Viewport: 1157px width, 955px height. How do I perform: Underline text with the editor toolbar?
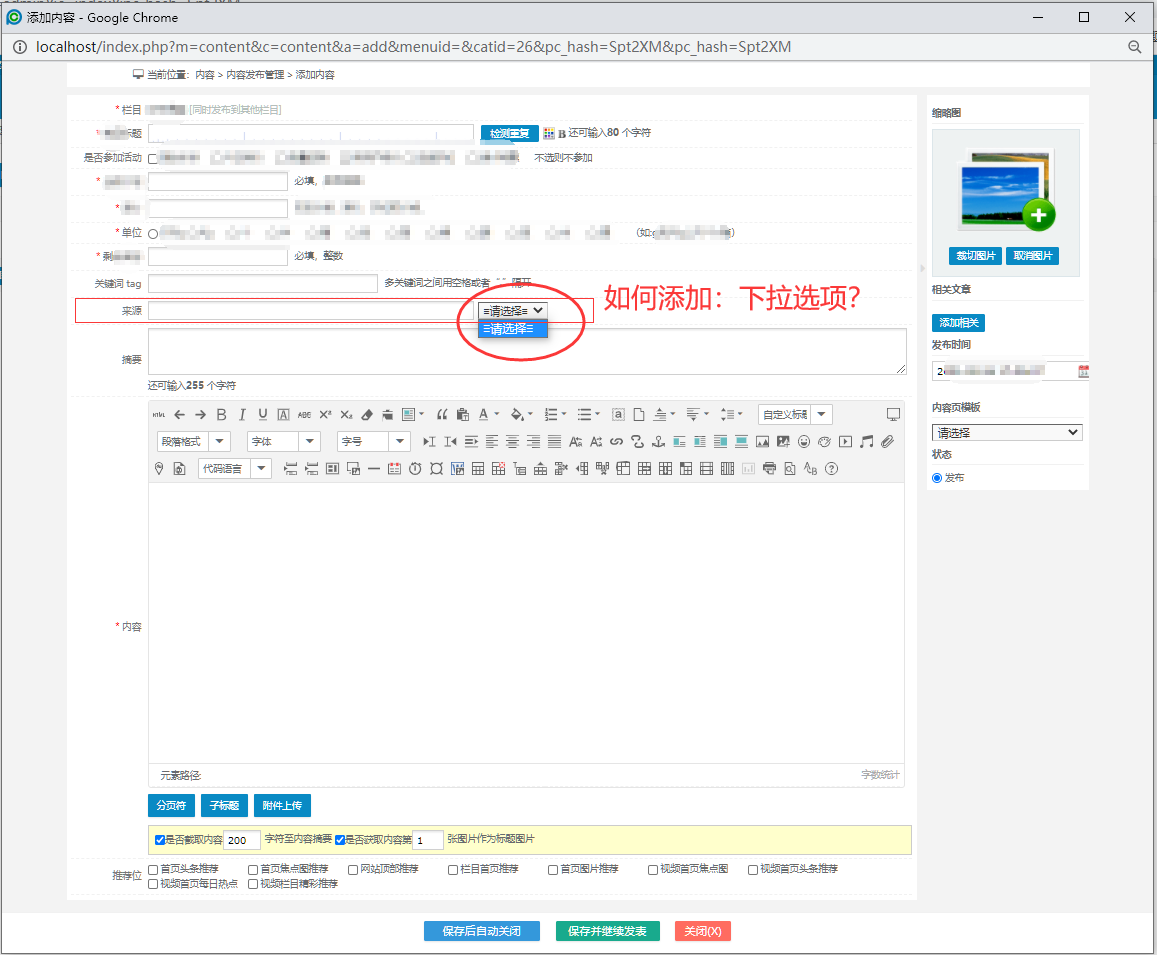[x=263, y=415]
